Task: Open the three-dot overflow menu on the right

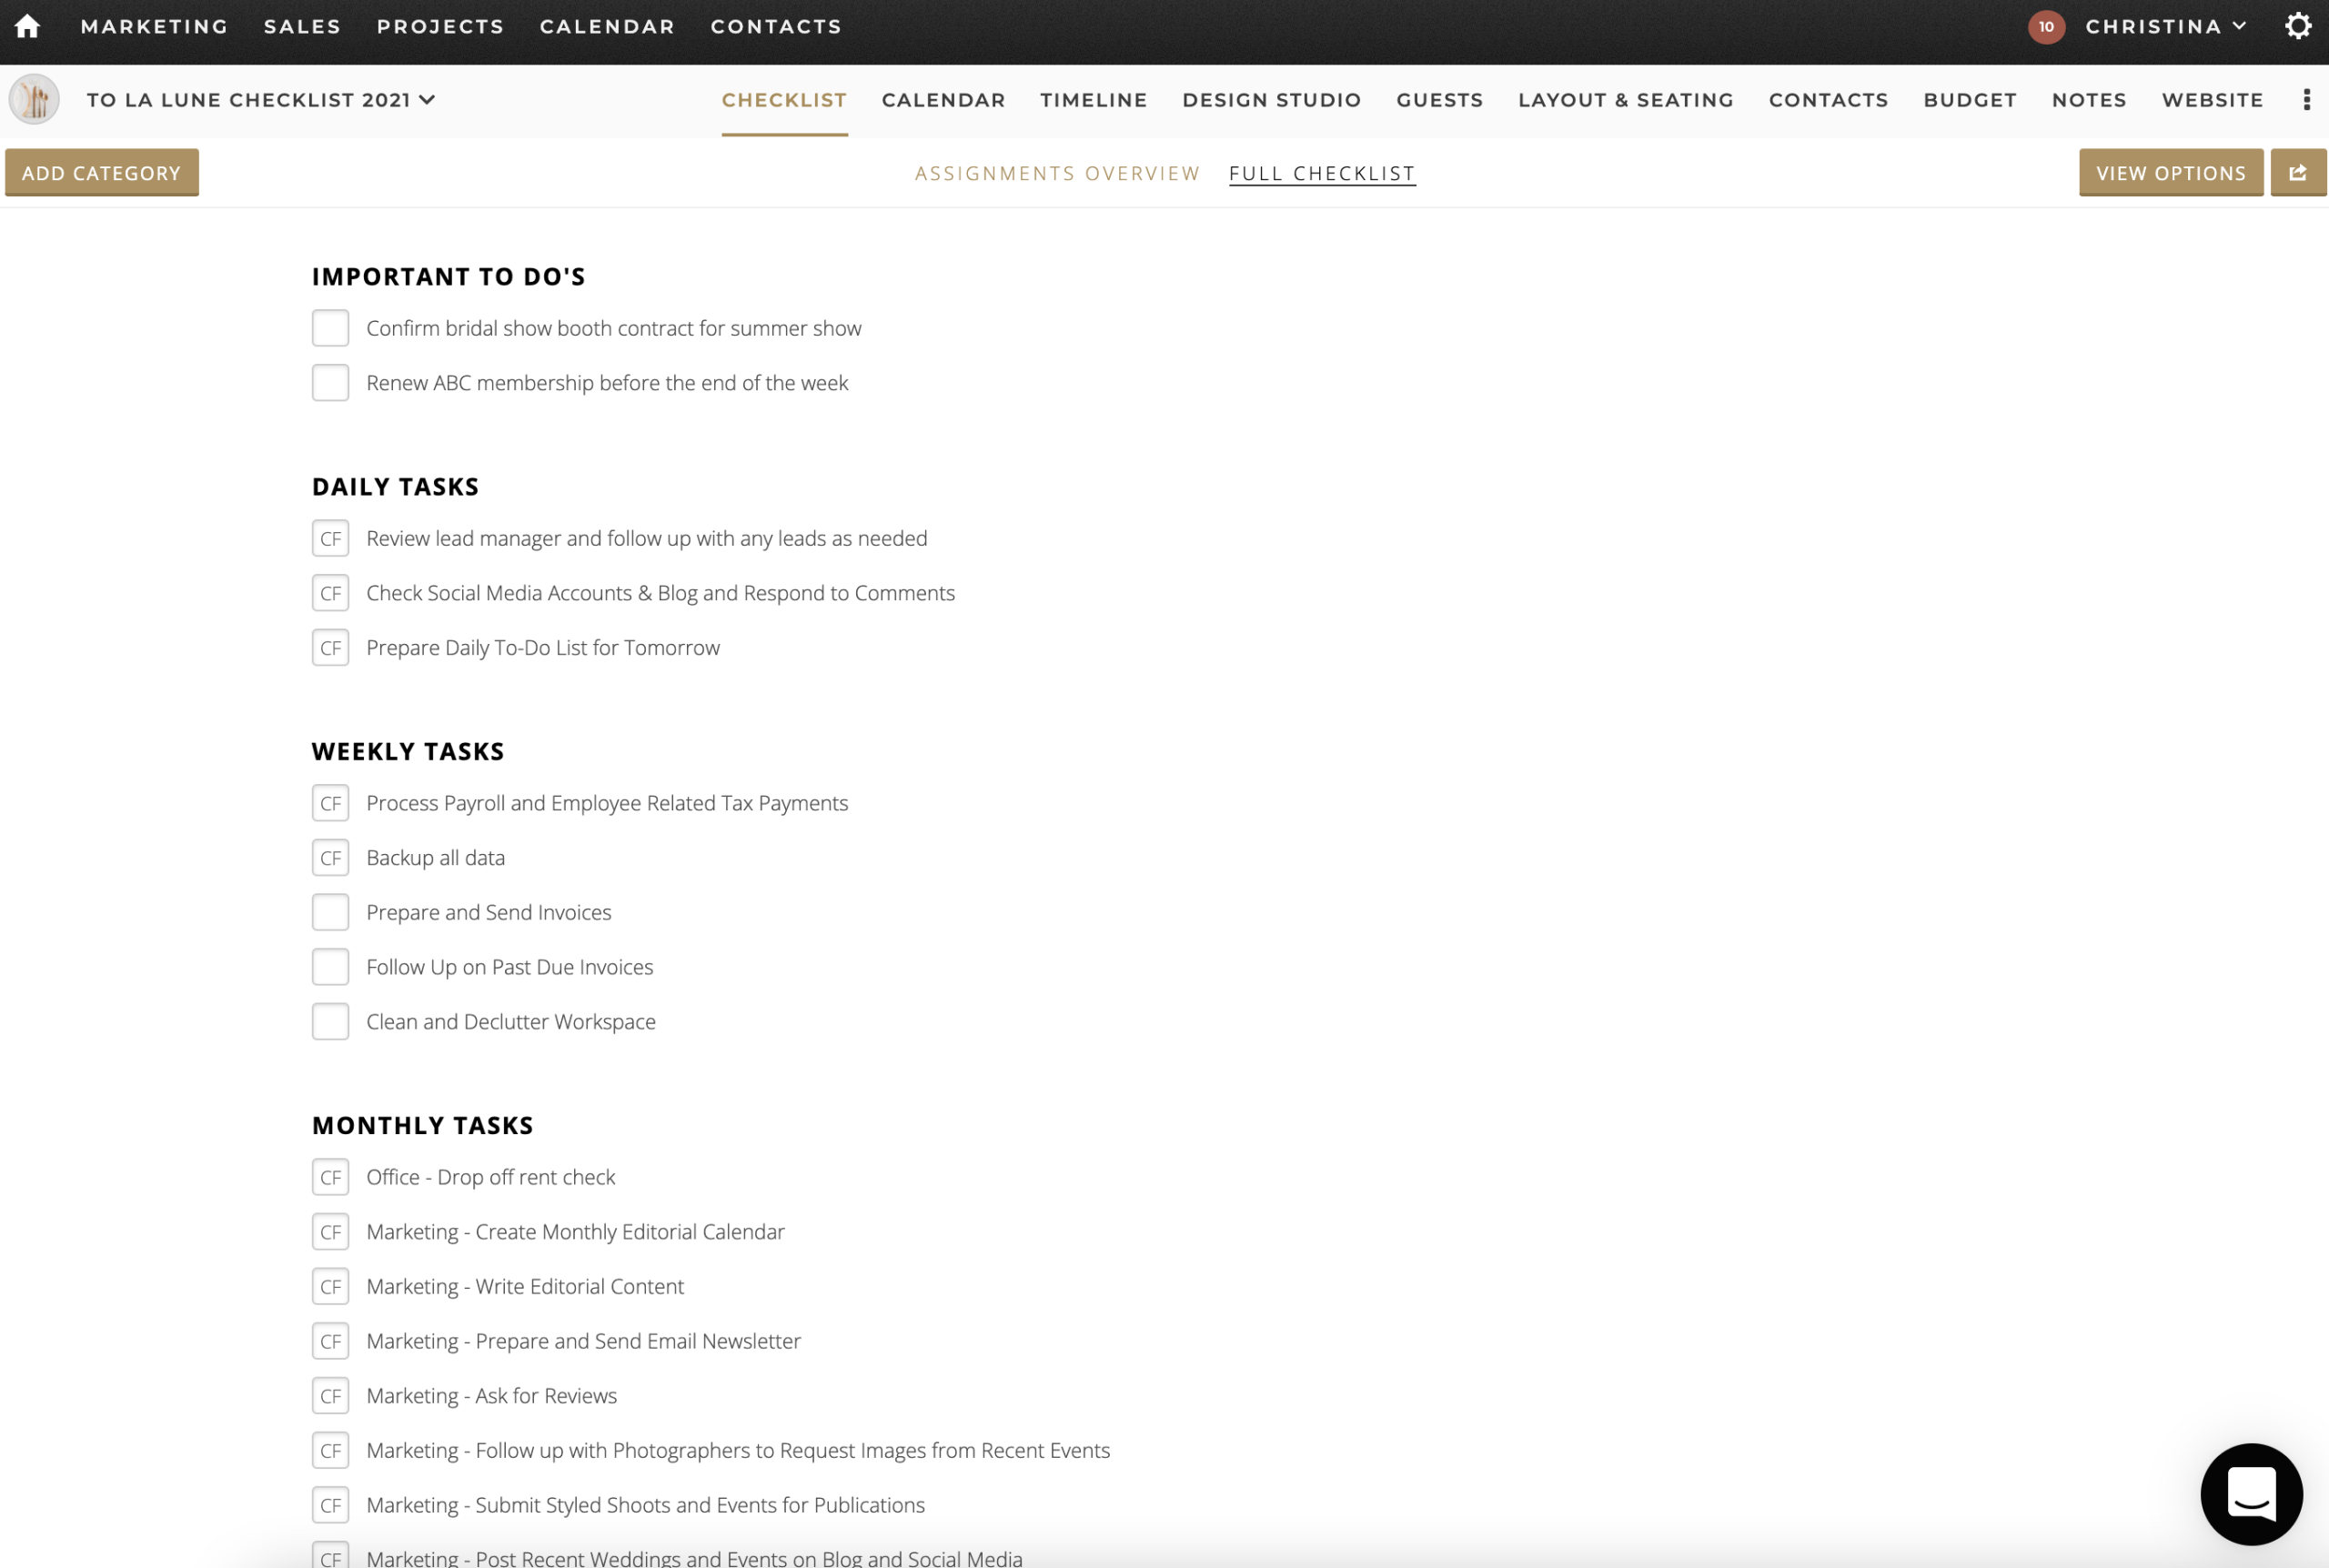Action: pos(2306,99)
